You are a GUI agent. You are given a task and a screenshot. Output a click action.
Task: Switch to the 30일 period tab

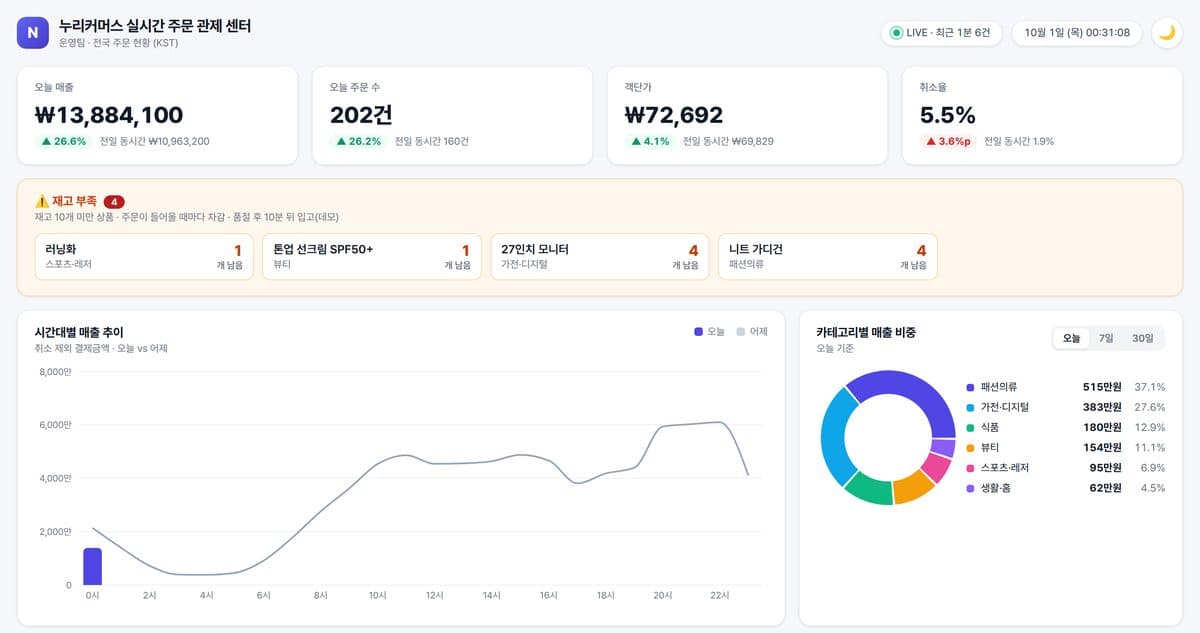coord(1142,338)
